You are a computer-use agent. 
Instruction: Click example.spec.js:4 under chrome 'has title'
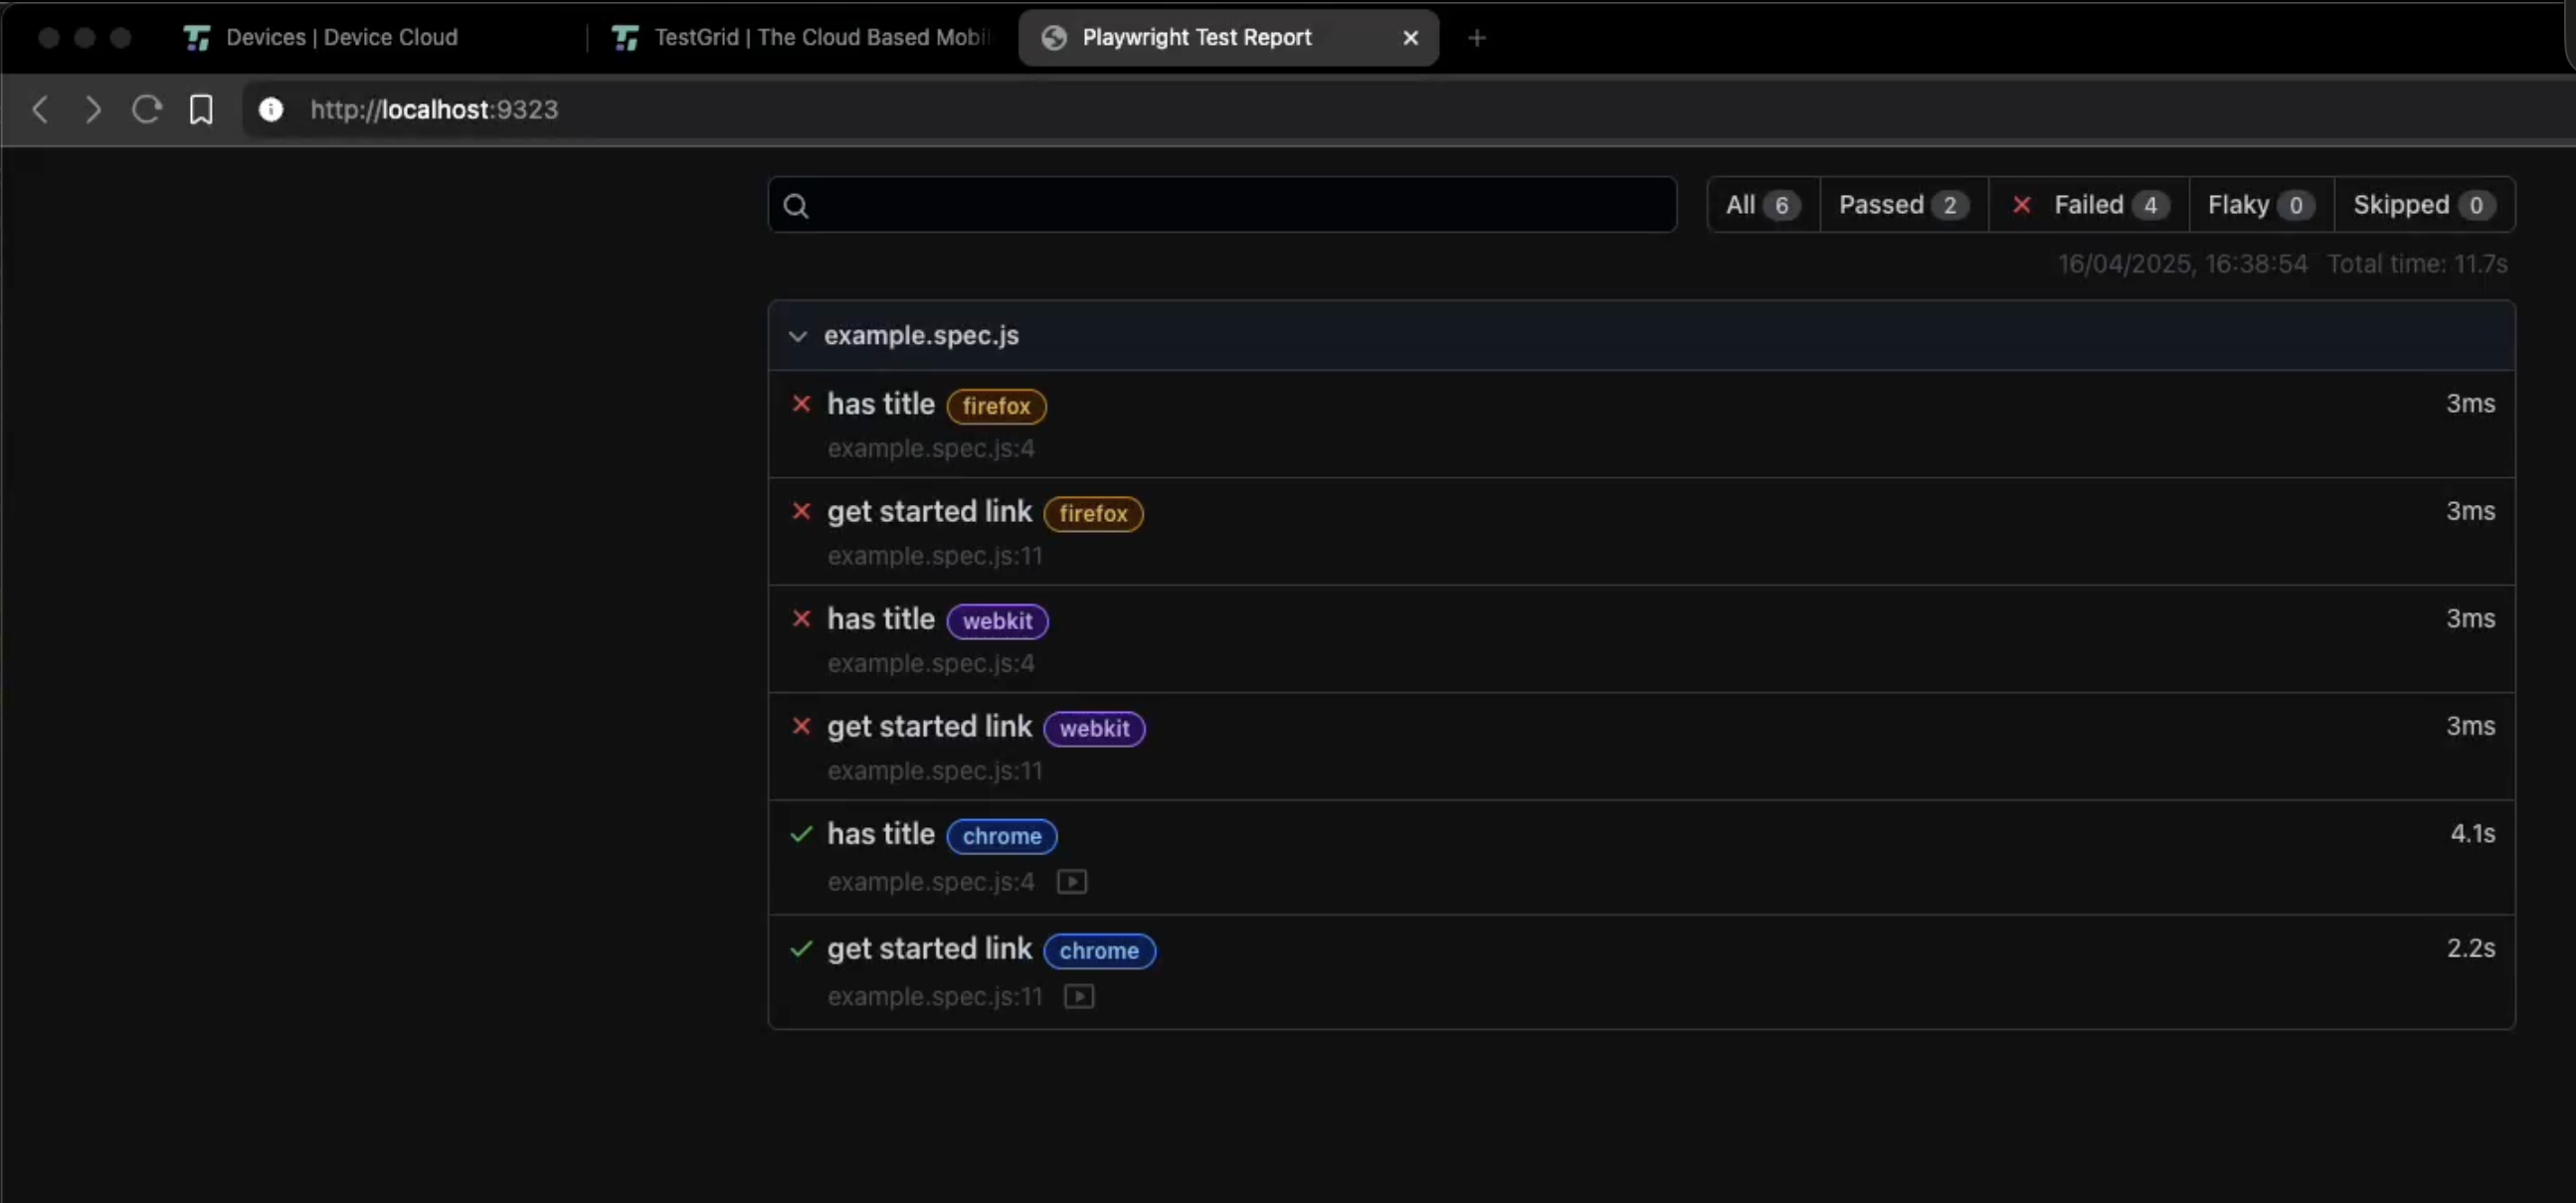coord(930,882)
